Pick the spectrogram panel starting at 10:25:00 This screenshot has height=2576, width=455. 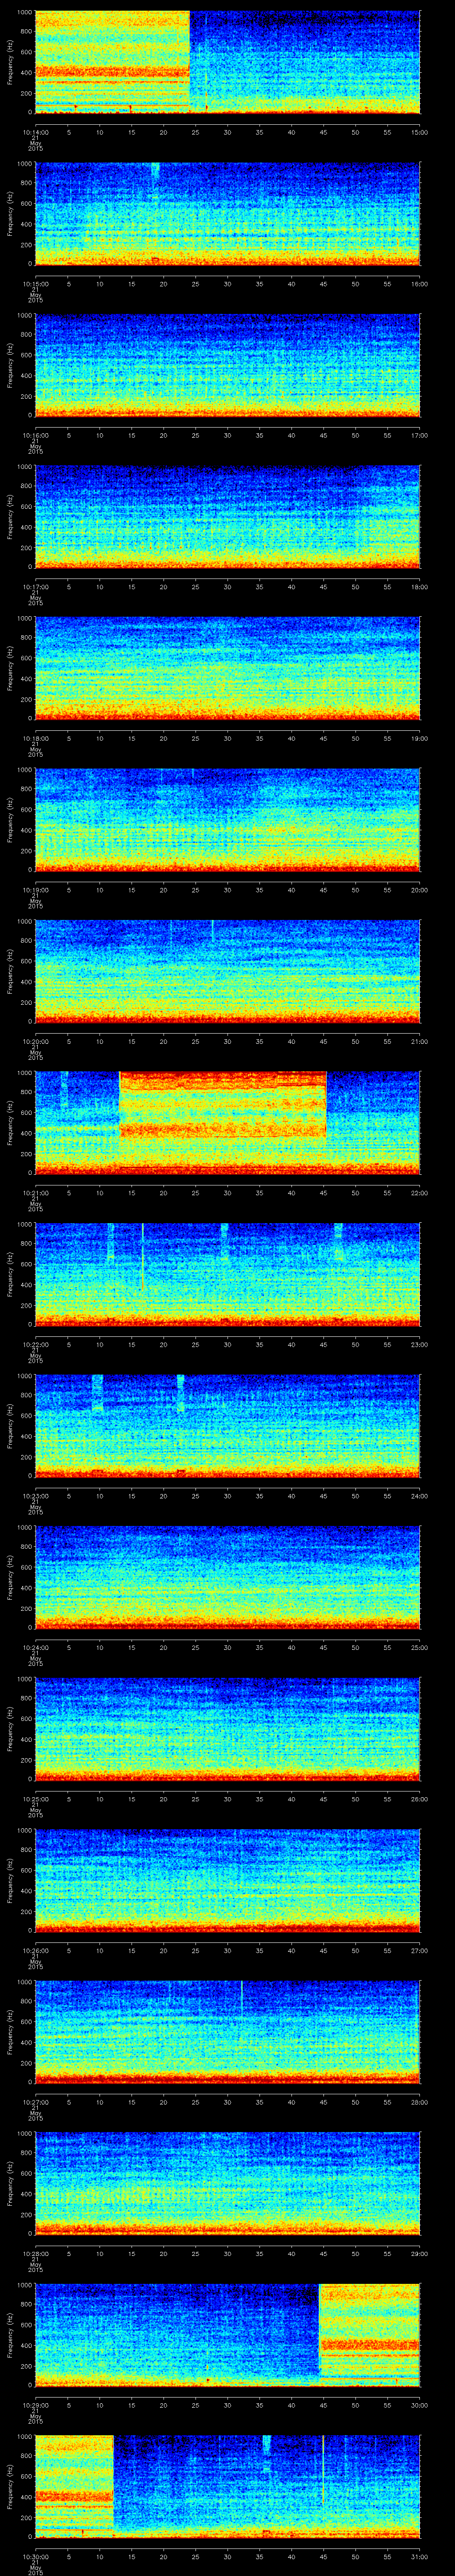[227, 1729]
